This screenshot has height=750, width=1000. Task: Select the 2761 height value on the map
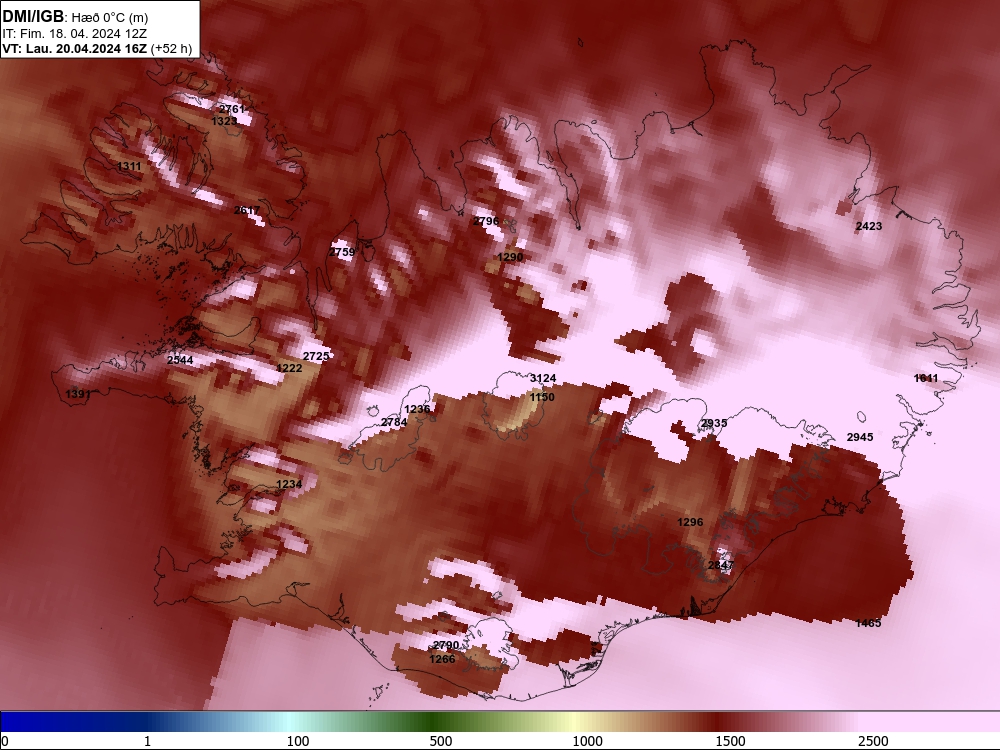point(232,109)
